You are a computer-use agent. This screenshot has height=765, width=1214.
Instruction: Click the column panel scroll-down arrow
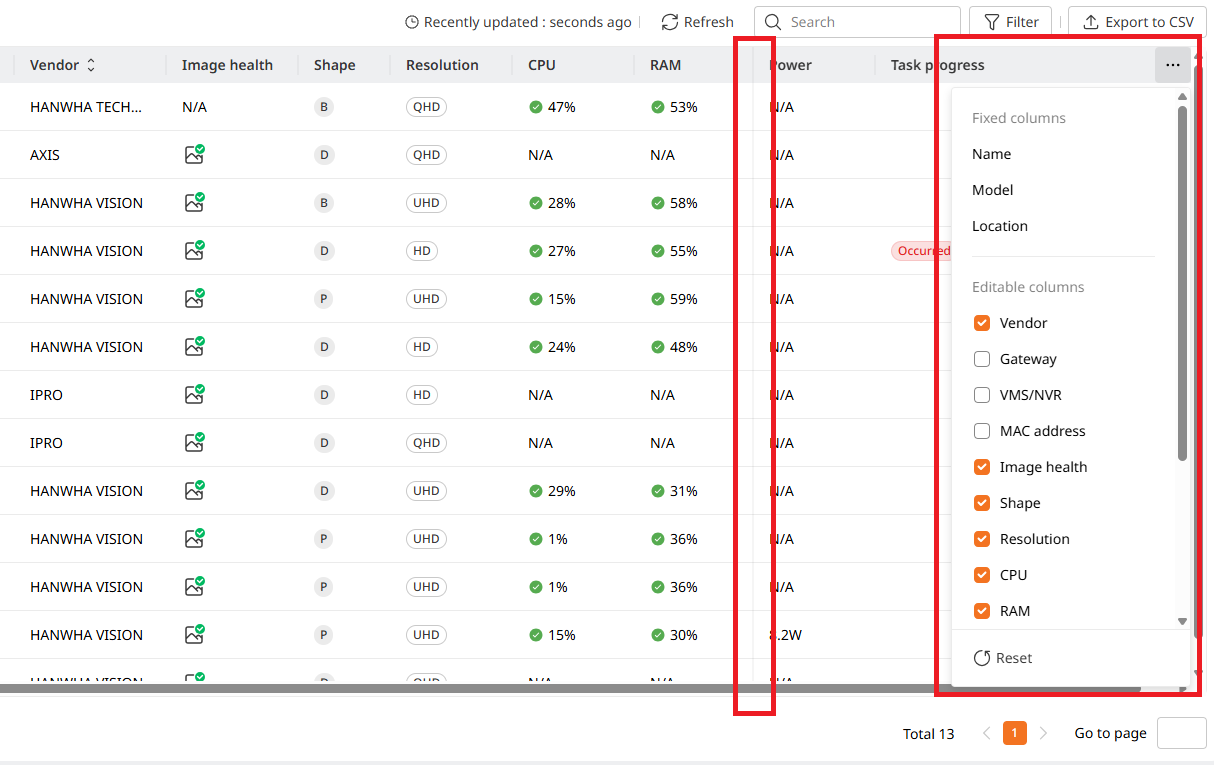coord(1182,621)
